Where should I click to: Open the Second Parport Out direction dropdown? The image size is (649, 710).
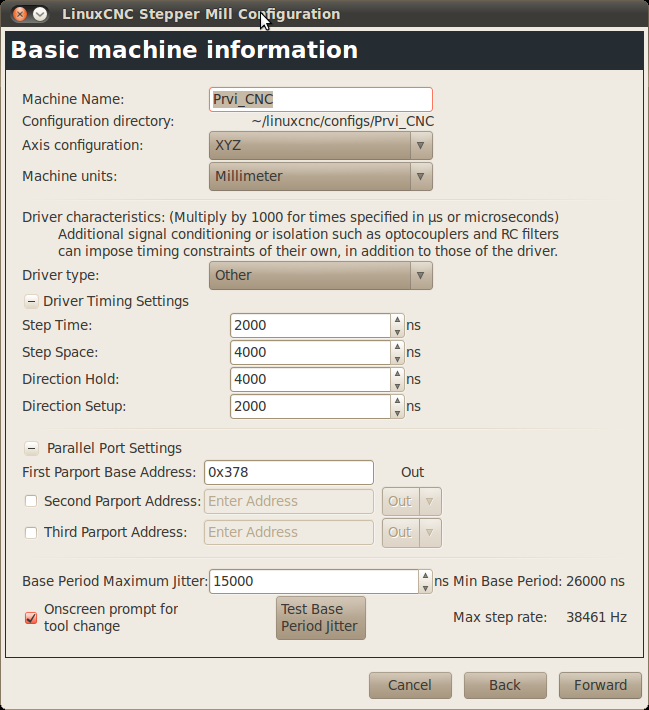[412, 501]
